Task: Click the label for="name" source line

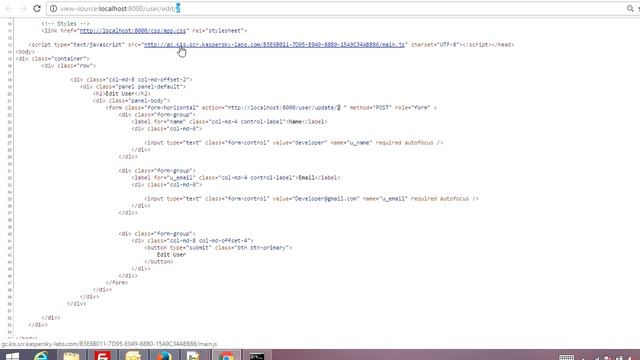Action: click(x=229, y=122)
